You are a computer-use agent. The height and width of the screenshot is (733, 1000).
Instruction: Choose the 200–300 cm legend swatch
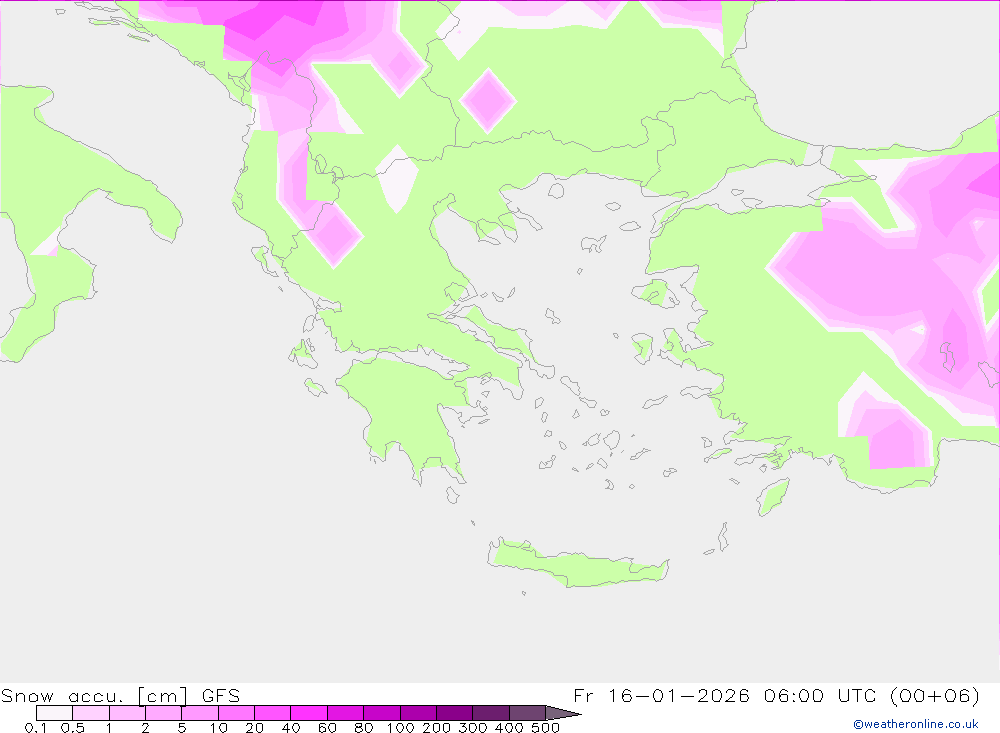coord(455,713)
